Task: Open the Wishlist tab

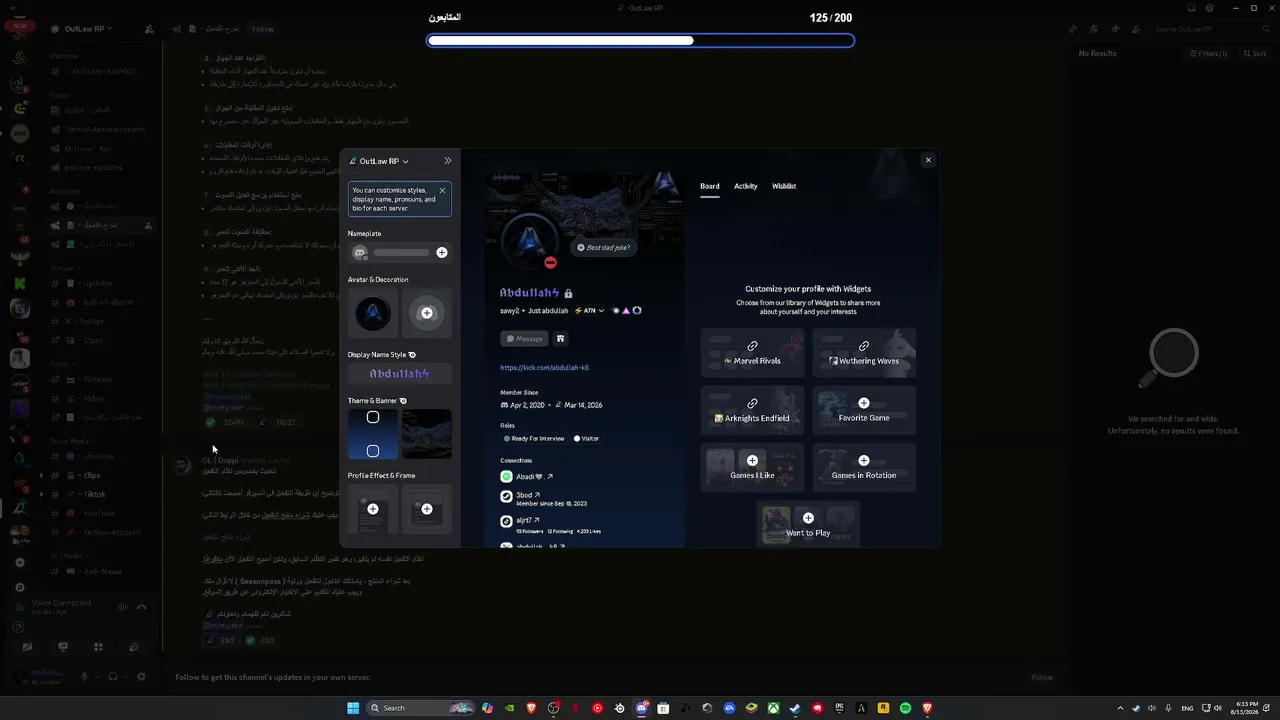Action: tap(784, 186)
